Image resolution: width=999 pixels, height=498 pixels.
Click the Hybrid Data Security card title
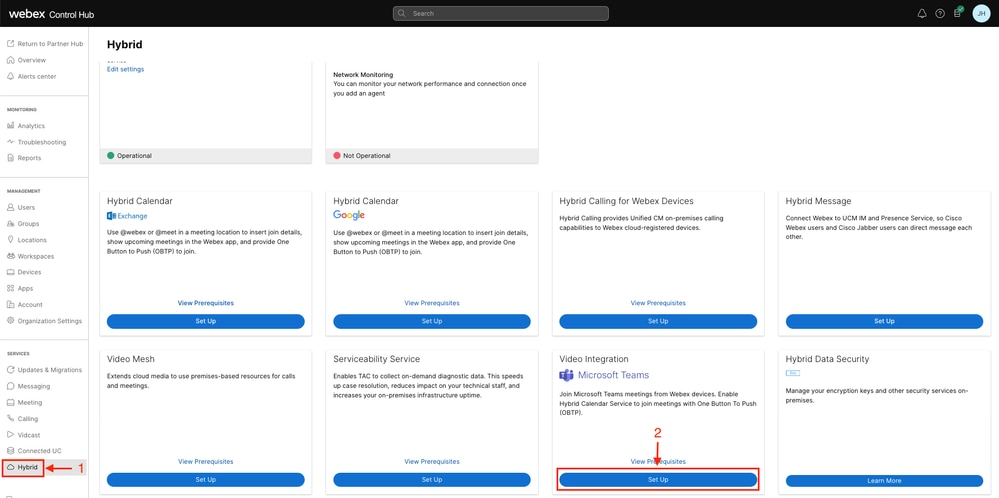(x=827, y=359)
